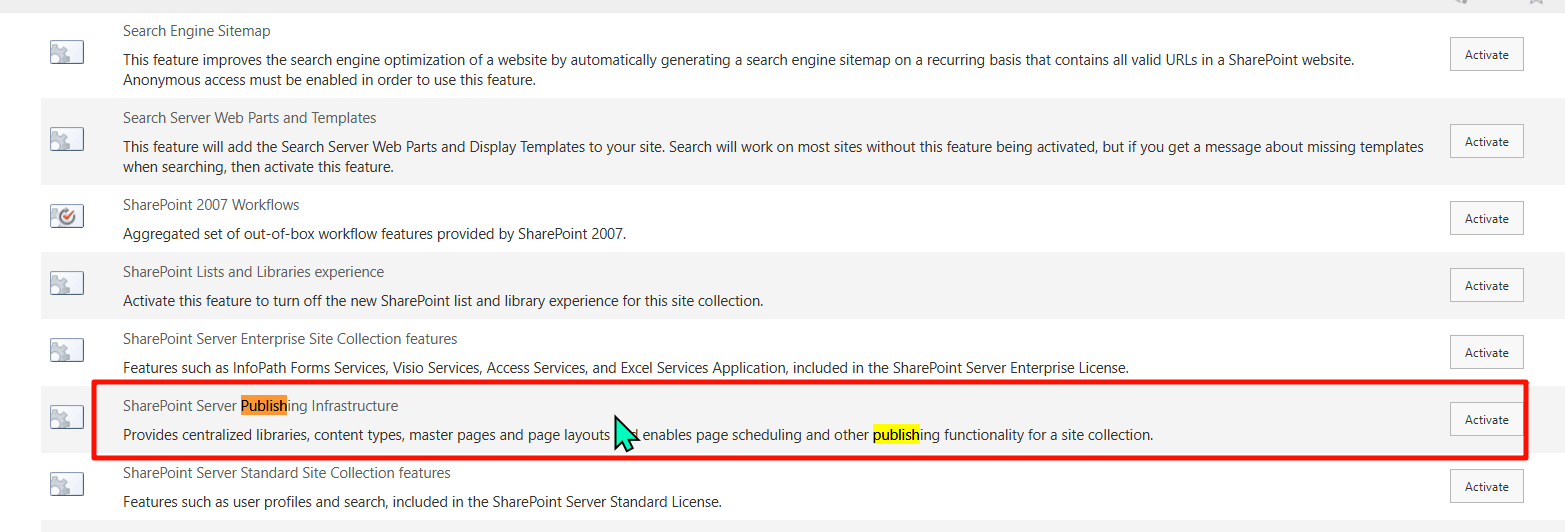Select 'SharePoint Server Standard Site Collection features' title
Viewport: 1565px width, 532px height.
coord(287,473)
